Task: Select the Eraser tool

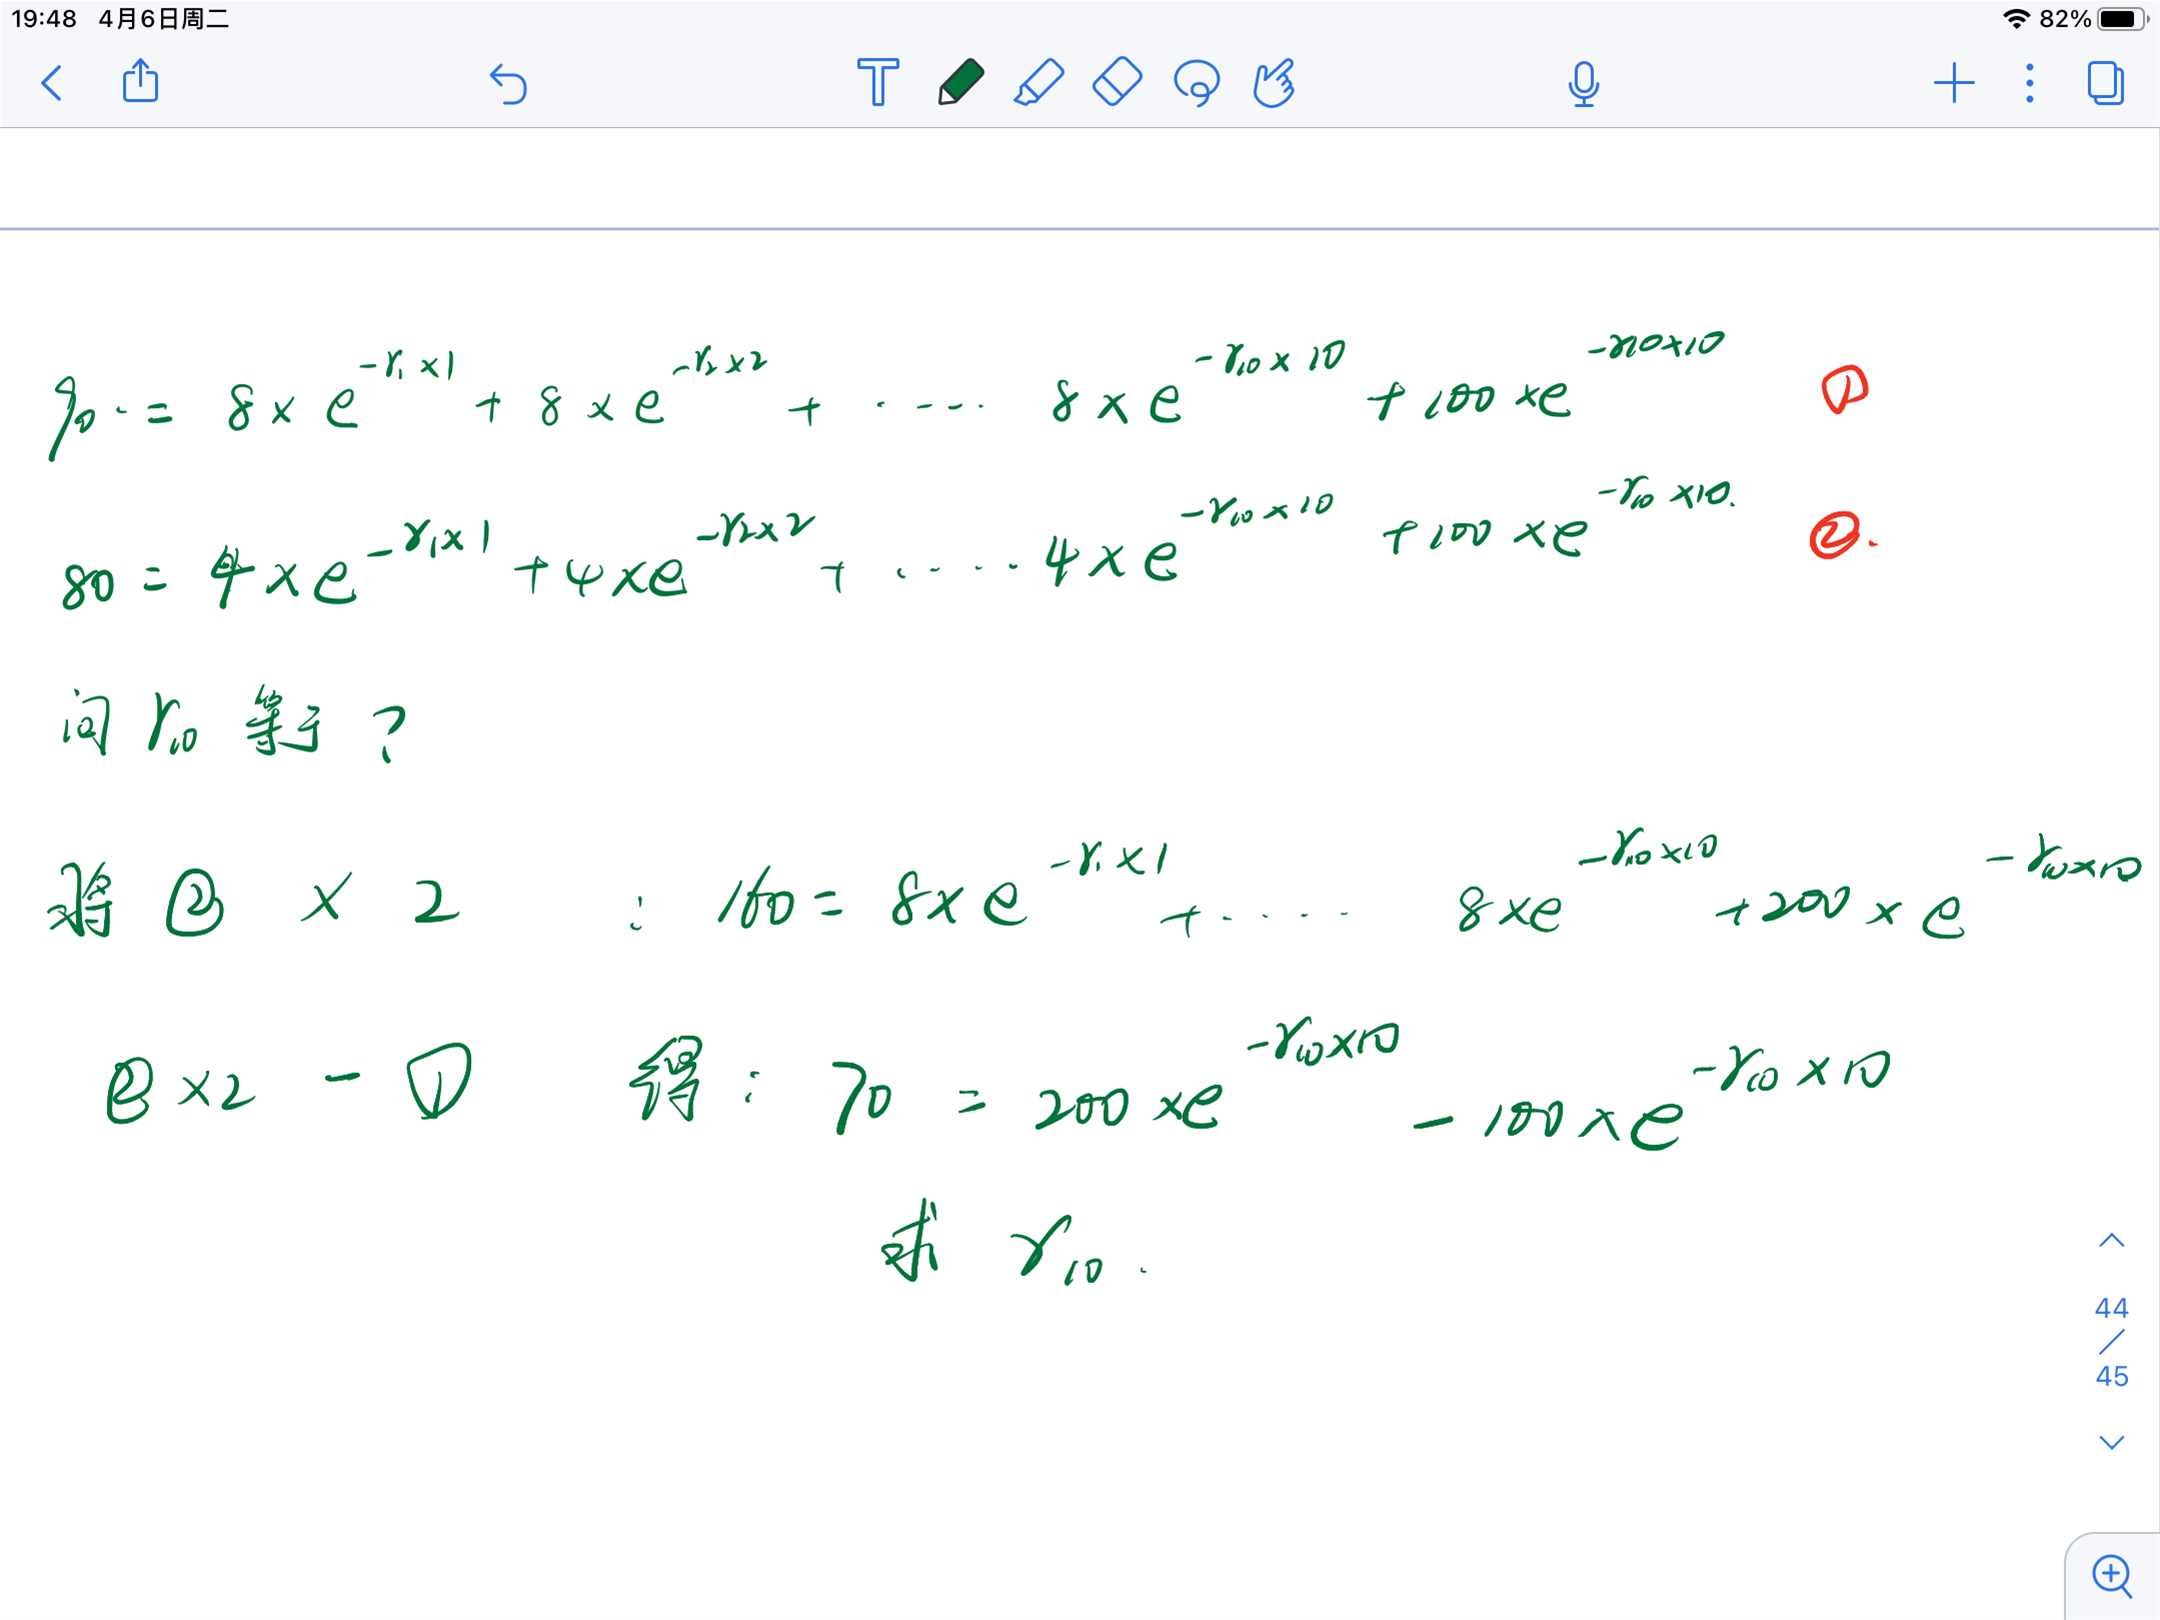Action: click(1117, 82)
